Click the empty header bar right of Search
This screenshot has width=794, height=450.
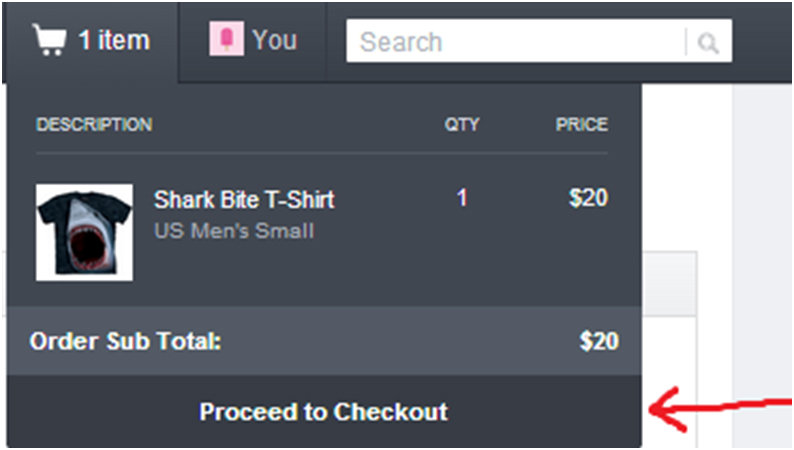point(762,42)
